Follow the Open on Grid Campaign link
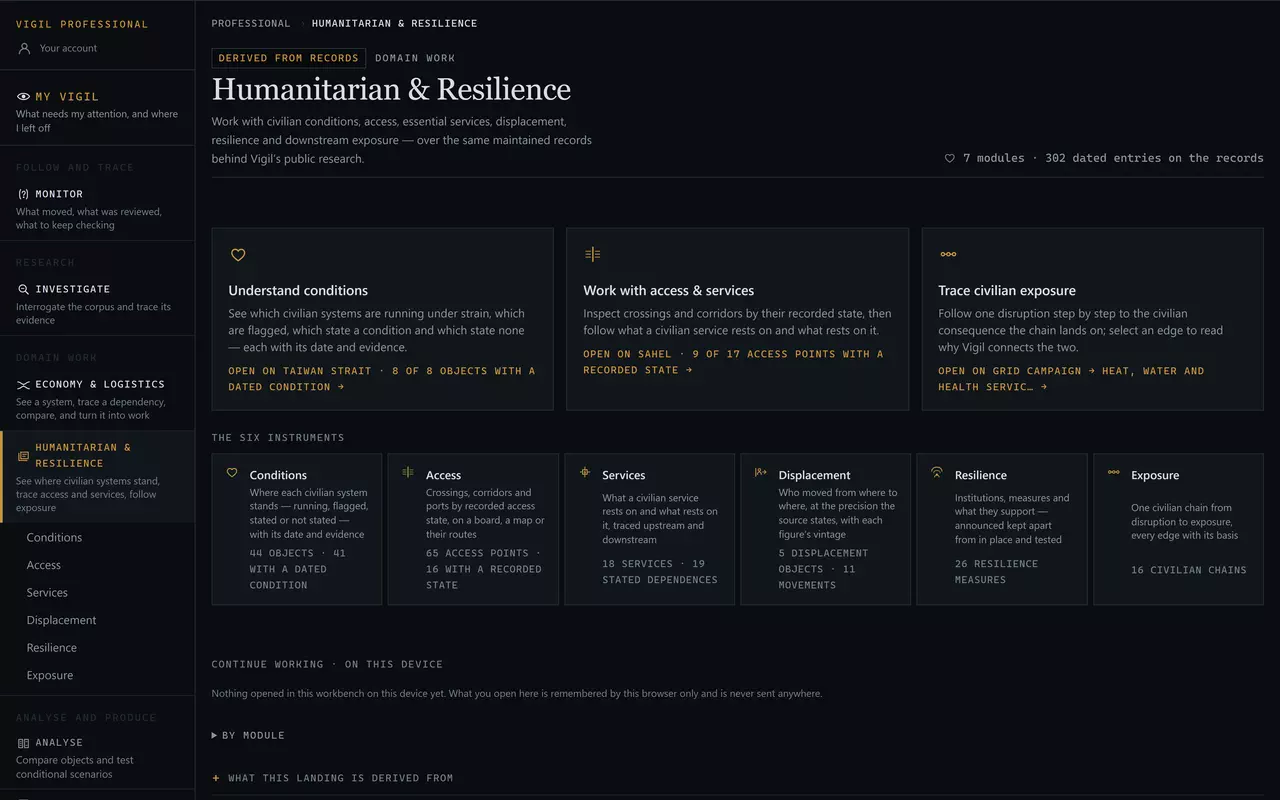Image resolution: width=1280 pixels, height=800 pixels. click(1072, 379)
